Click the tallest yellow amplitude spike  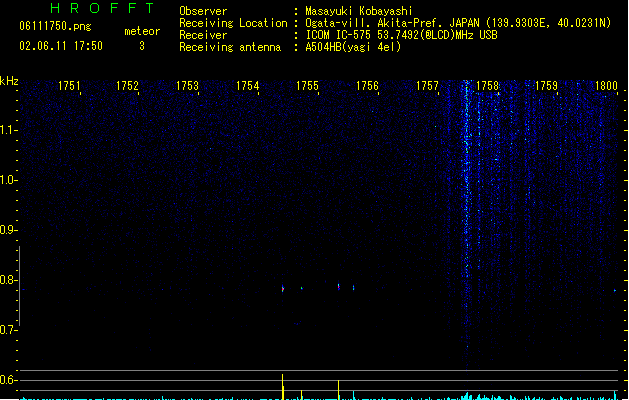pos(283,386)
